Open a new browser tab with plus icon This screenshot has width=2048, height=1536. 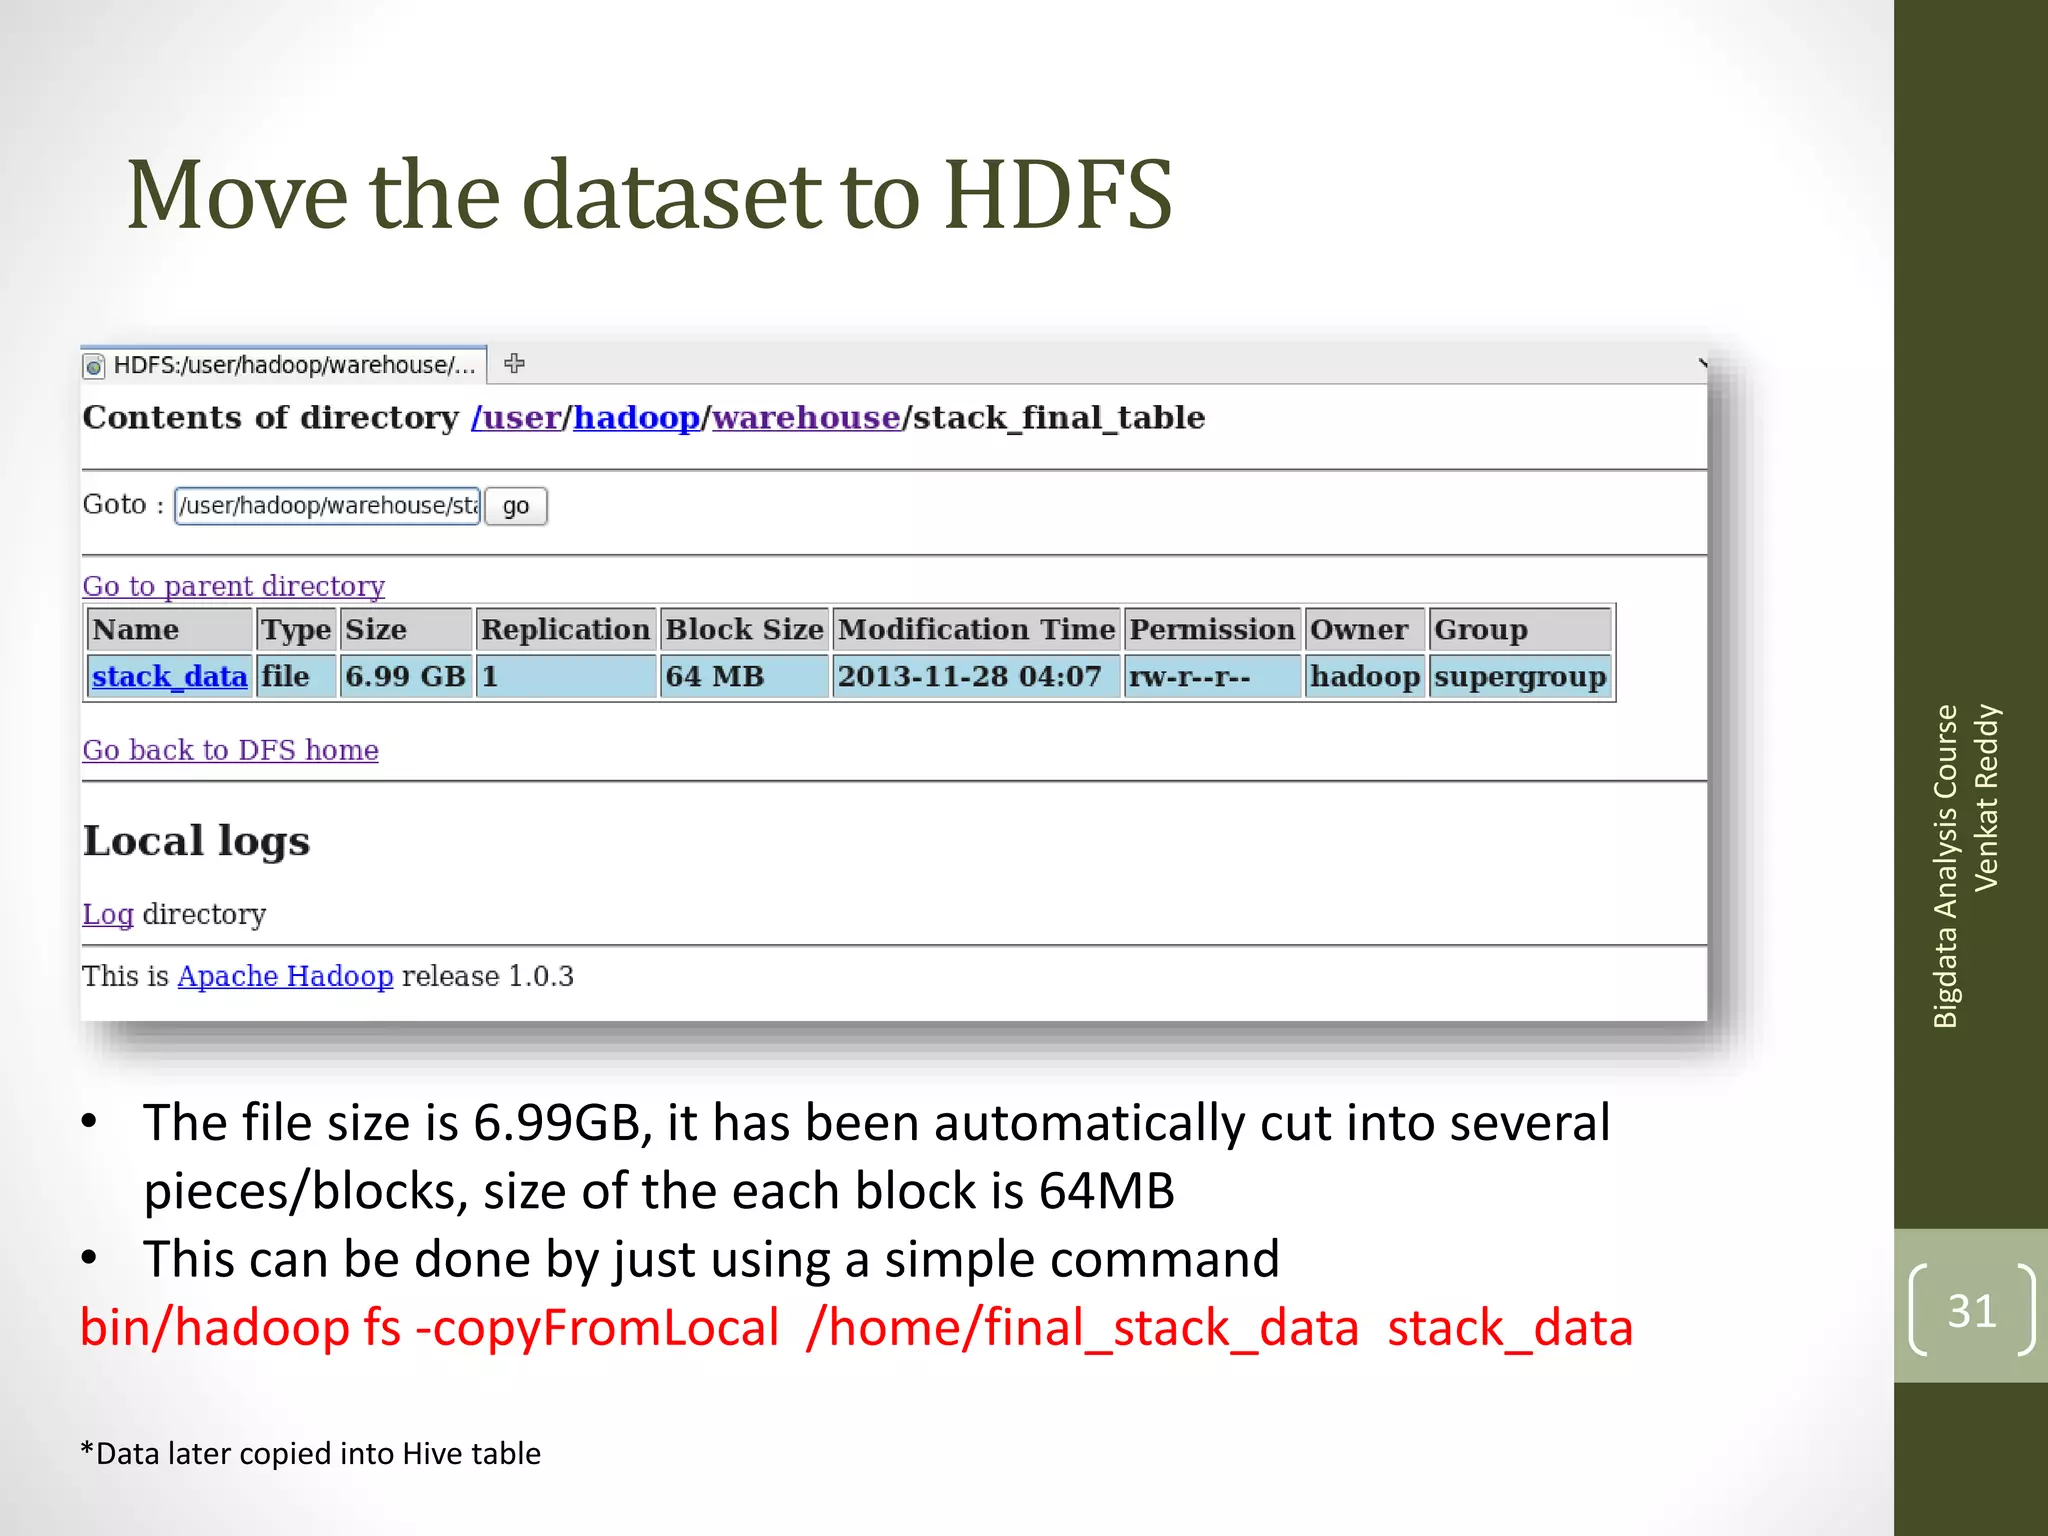point(514,363)
